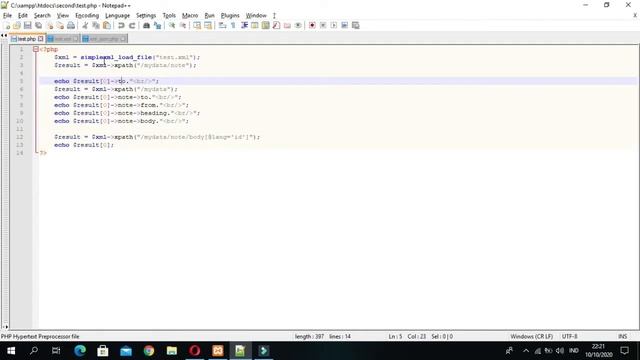Toggle word wrap in the toolbar
Screen dimensions: 640x360
click(222, 25)
